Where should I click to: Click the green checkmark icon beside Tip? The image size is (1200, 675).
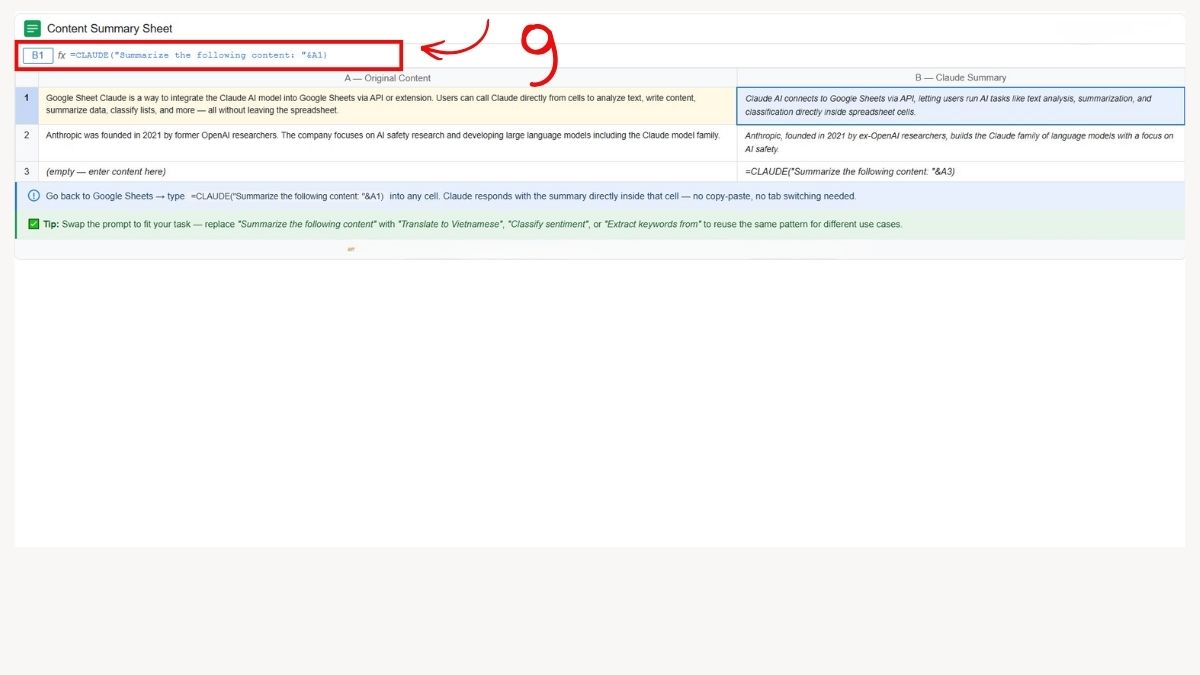[x=34, y=224]
